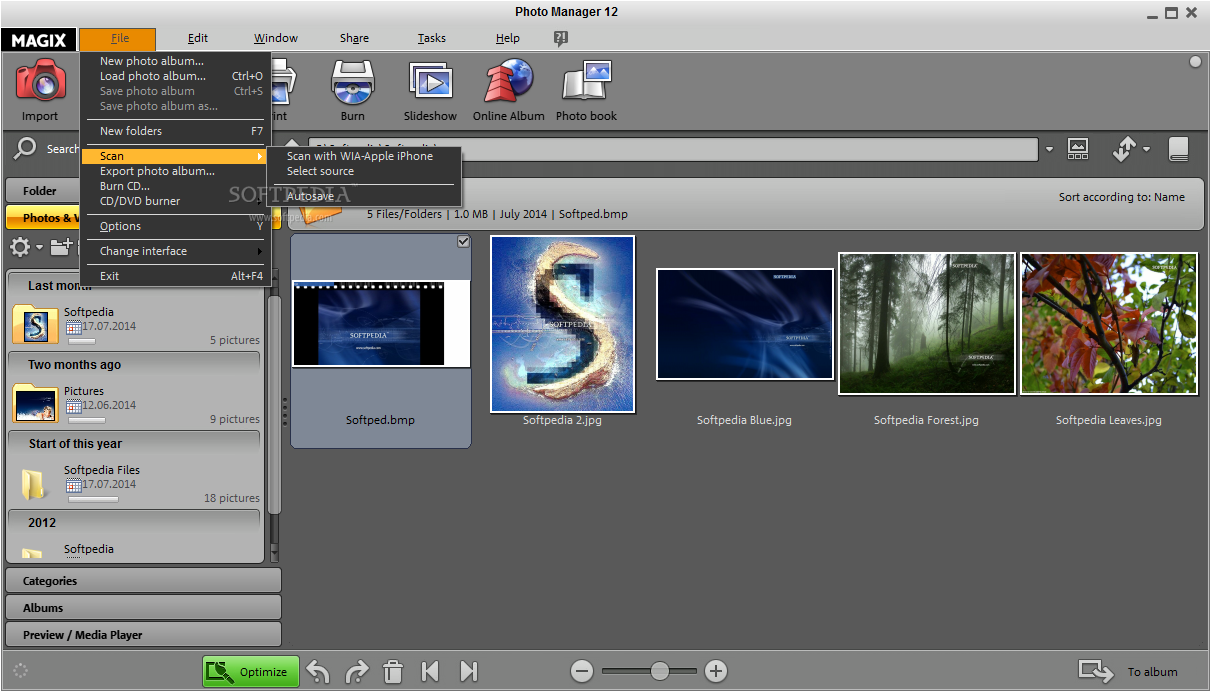Open the Edit menu
1211x692 pixels.
198,38
